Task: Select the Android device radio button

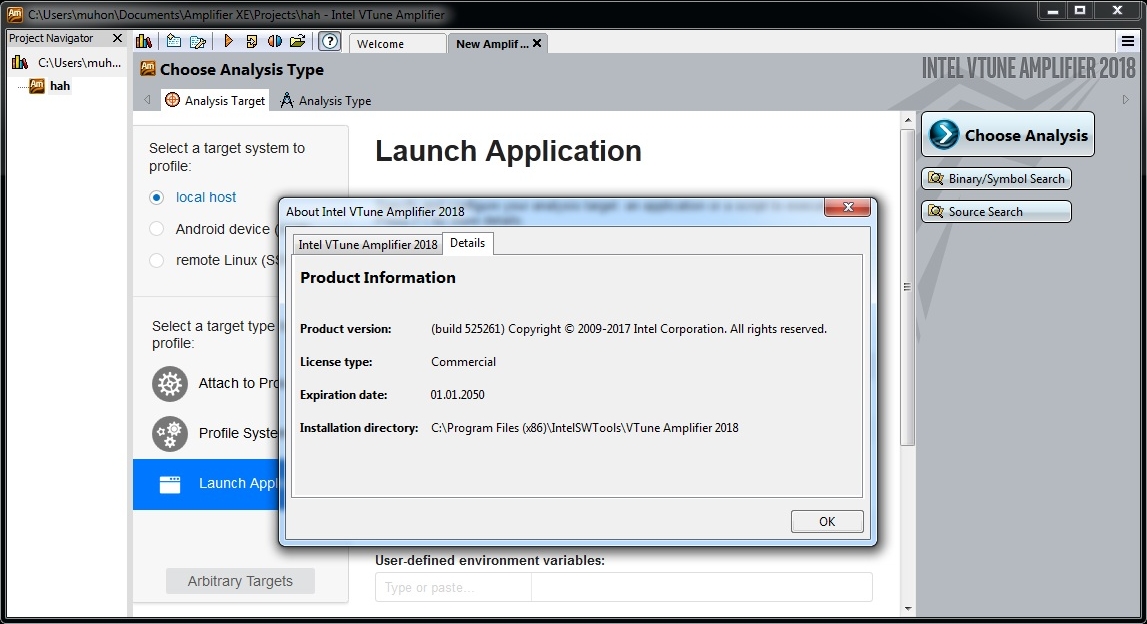Action: pos(157,229)
